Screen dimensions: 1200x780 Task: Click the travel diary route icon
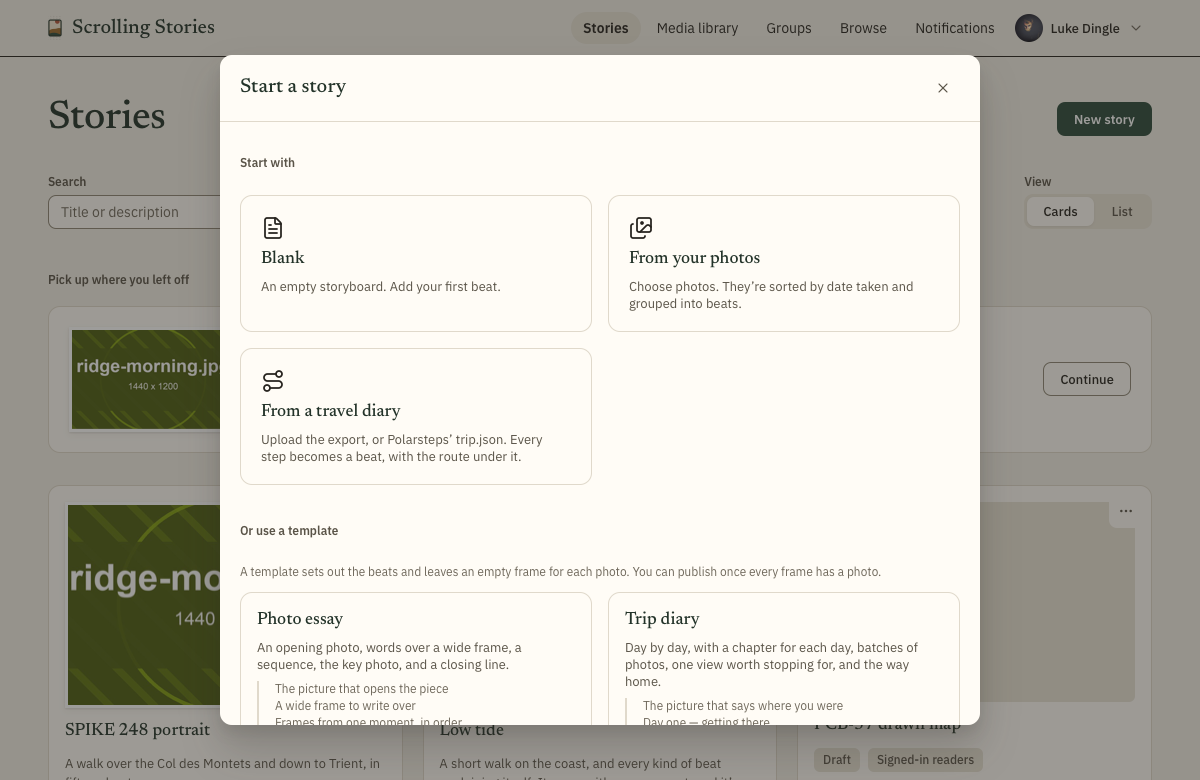[273, 381]
